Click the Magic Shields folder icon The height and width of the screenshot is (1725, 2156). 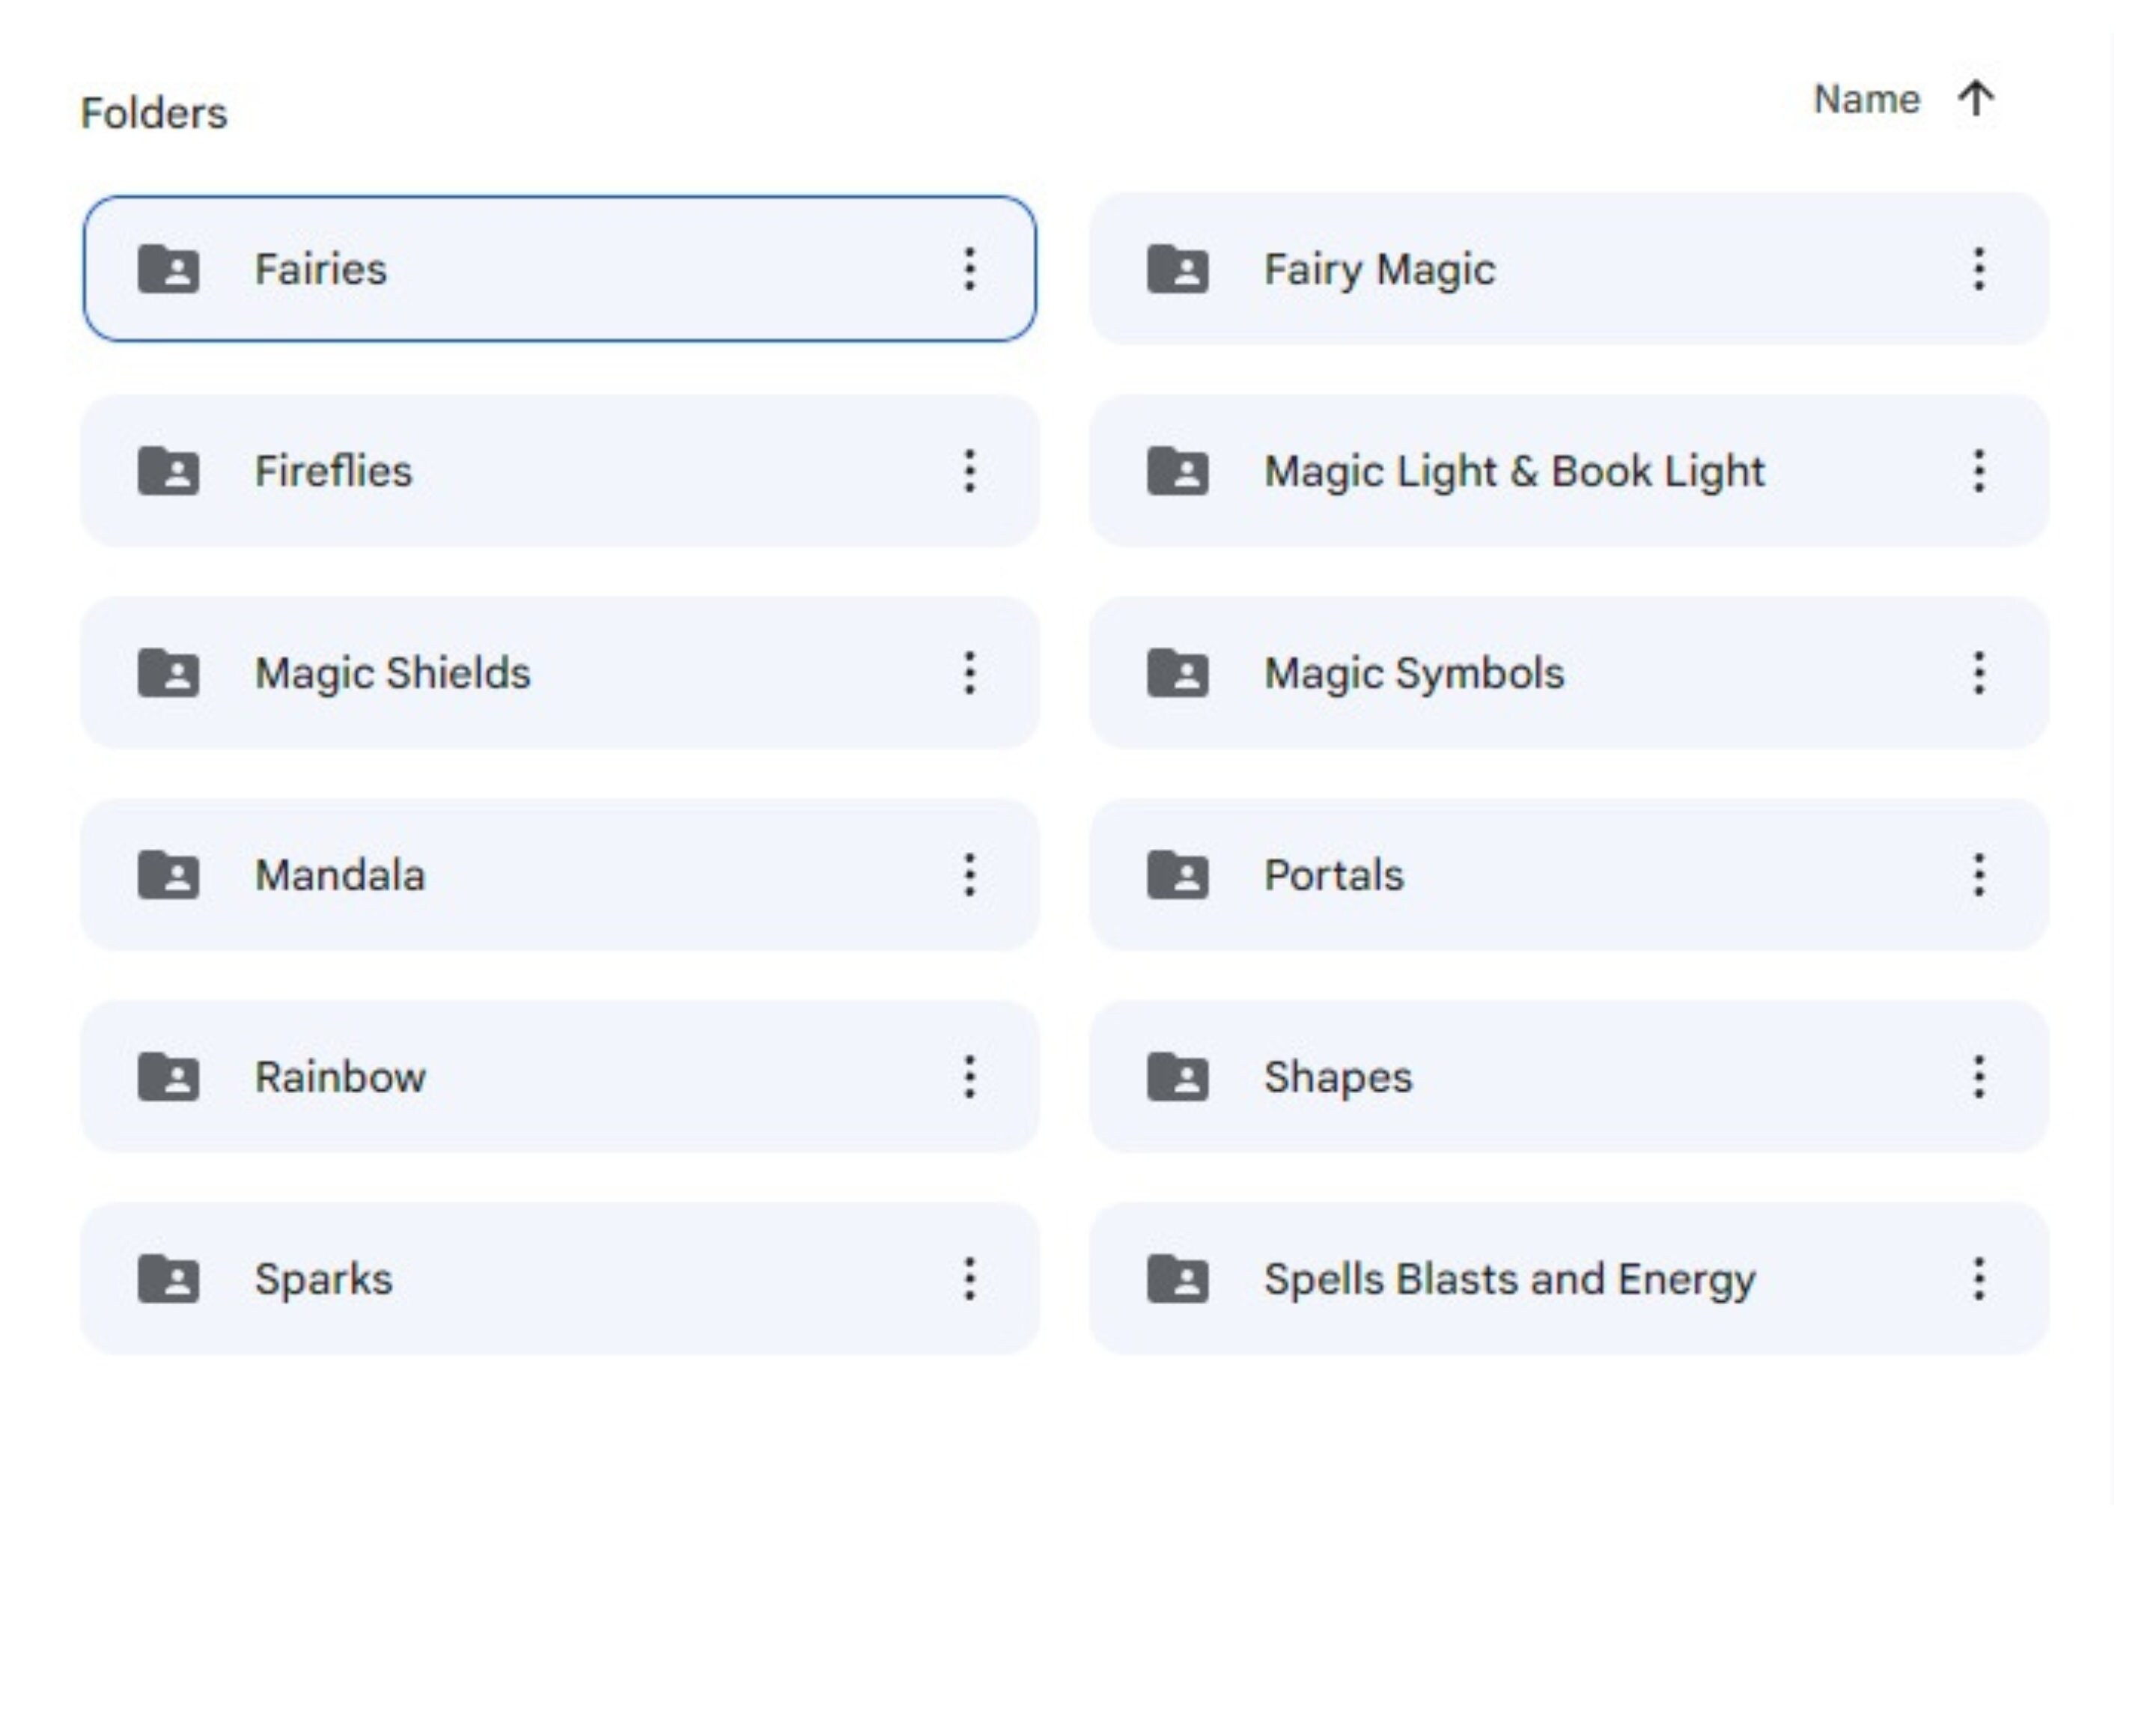coord(170,674)
